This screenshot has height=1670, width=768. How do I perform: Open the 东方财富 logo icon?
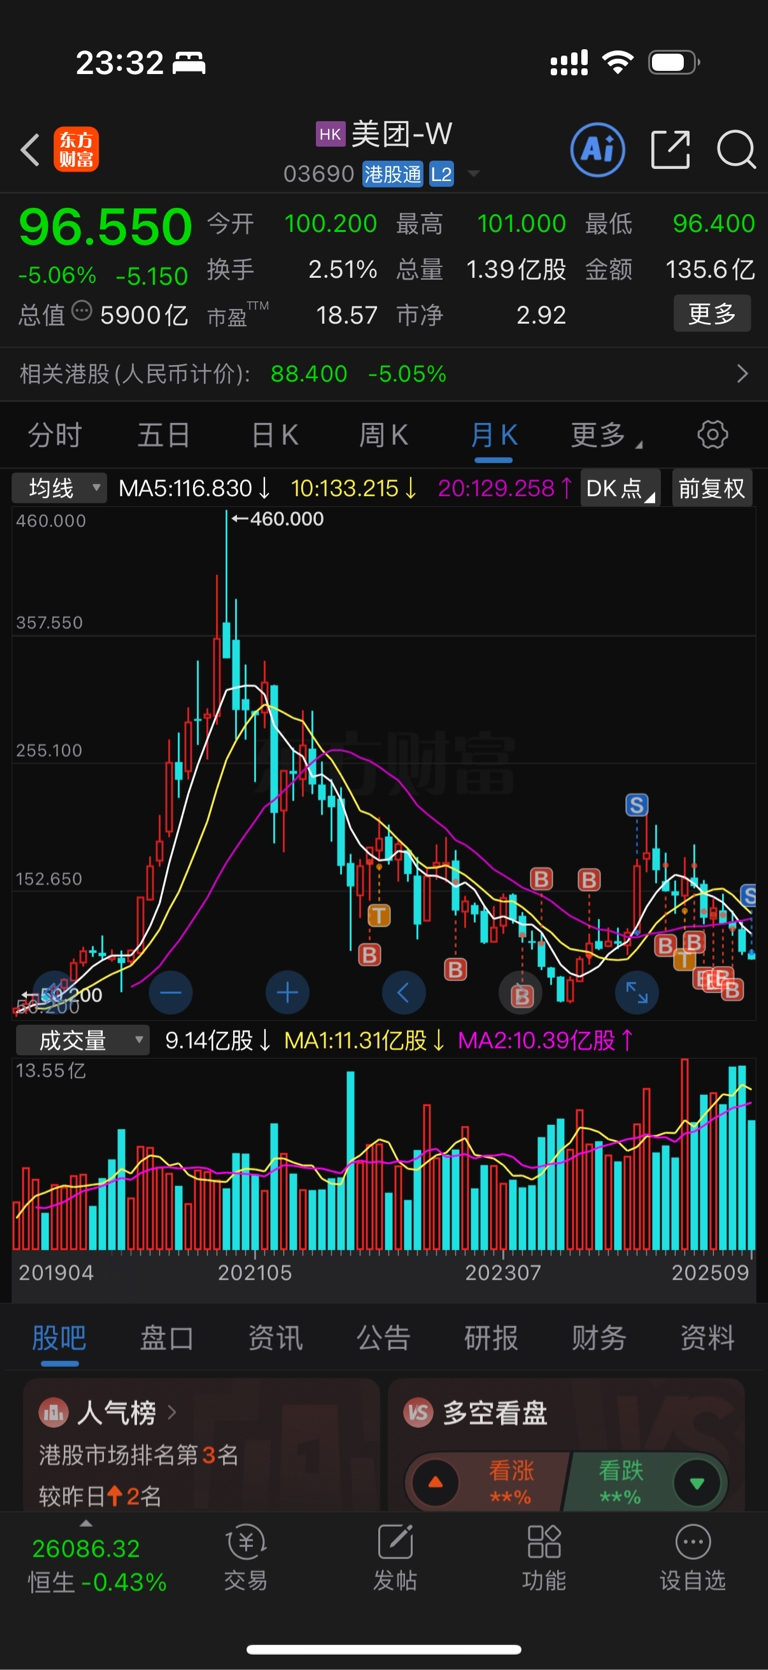click(x=76, y=150)
